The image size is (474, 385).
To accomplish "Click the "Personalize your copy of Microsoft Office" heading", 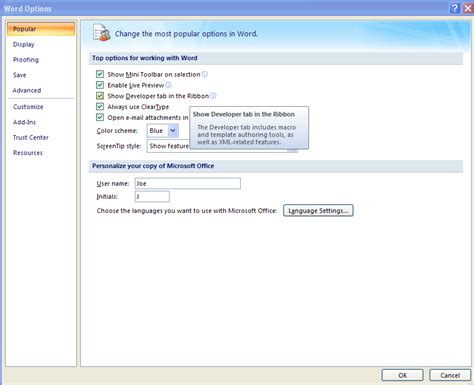I will click(153, 166).
